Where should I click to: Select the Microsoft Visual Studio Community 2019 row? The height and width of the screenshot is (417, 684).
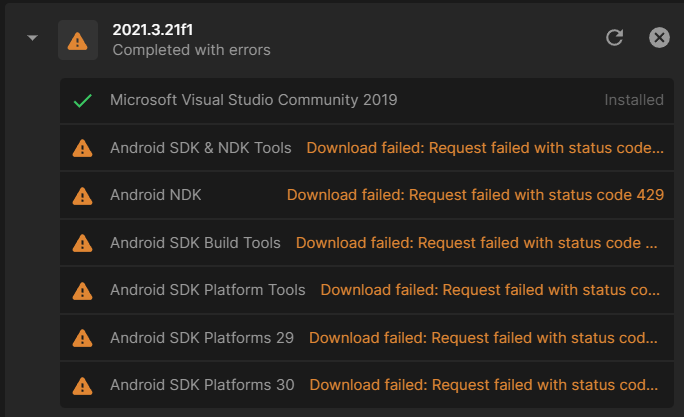coord(367,101)
